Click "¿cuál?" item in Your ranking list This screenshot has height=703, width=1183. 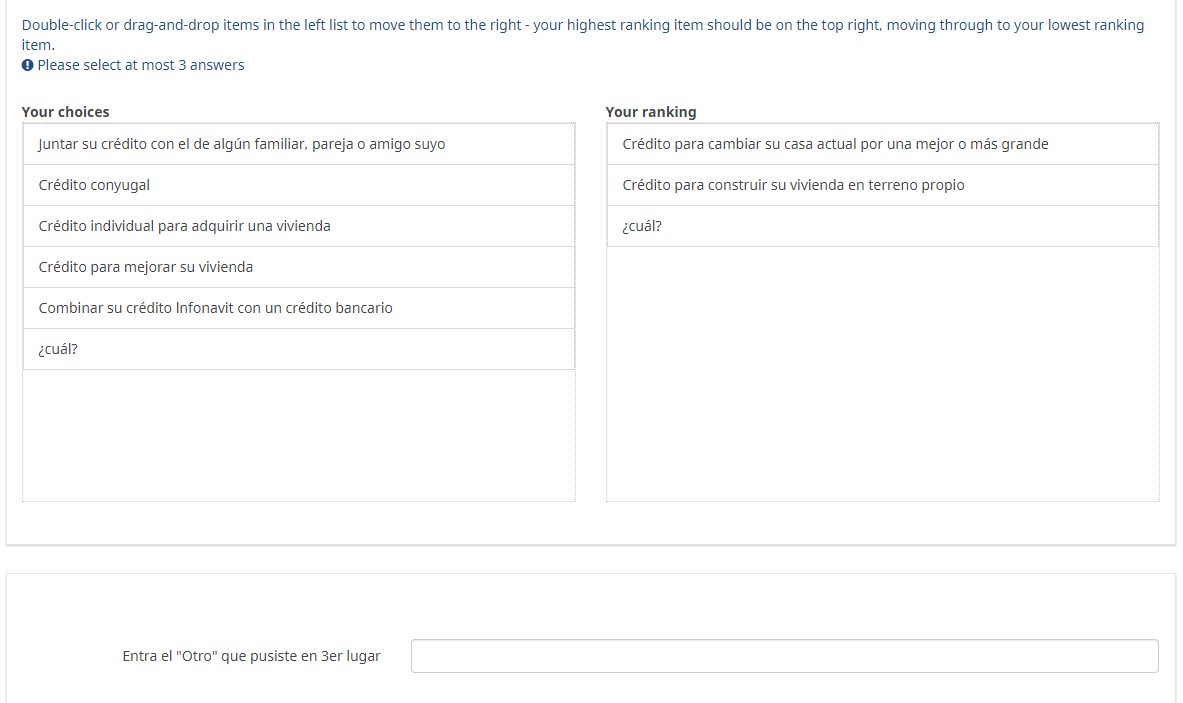[x=642, y=226]
